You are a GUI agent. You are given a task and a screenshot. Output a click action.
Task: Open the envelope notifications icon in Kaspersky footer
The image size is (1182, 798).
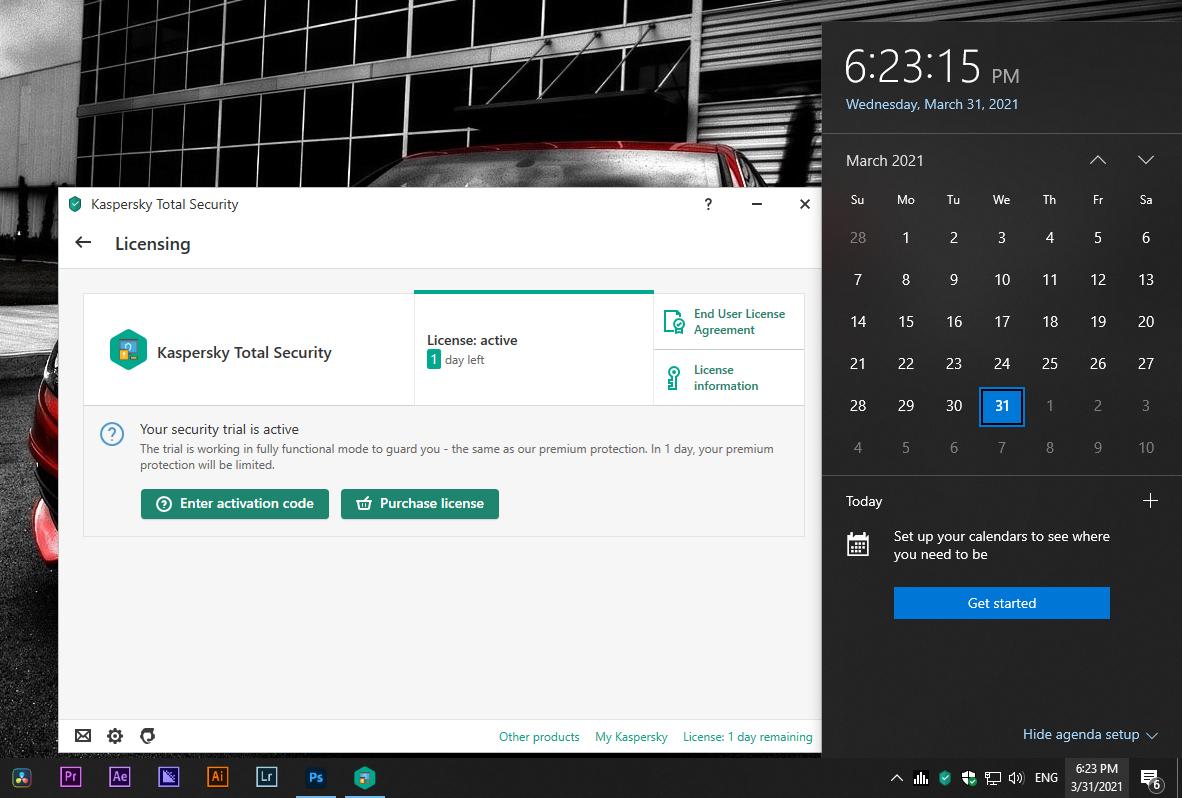tap(83, 735)
